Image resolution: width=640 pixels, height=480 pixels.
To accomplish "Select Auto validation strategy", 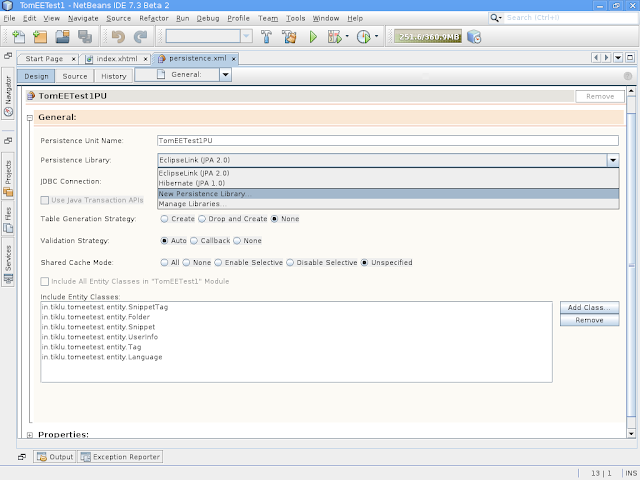I will (x=164, y=240).
